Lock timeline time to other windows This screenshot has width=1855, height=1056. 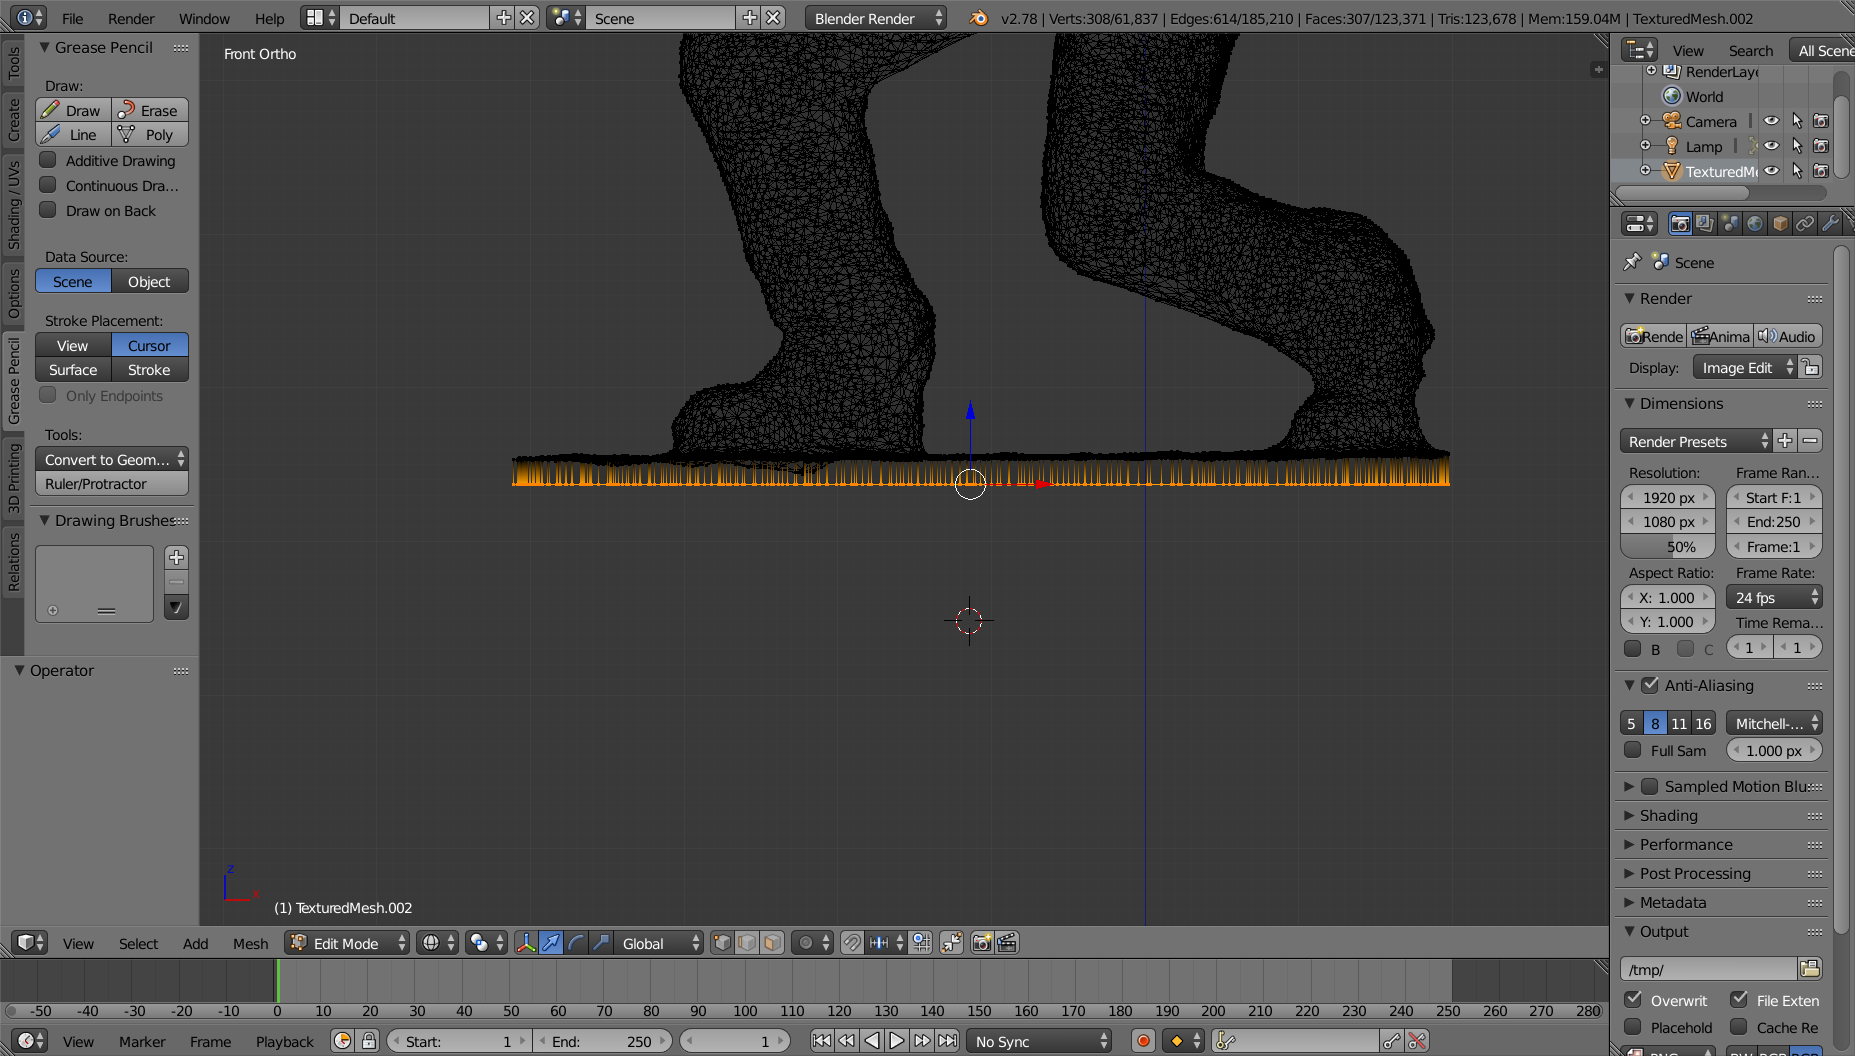pos(368,1041)
